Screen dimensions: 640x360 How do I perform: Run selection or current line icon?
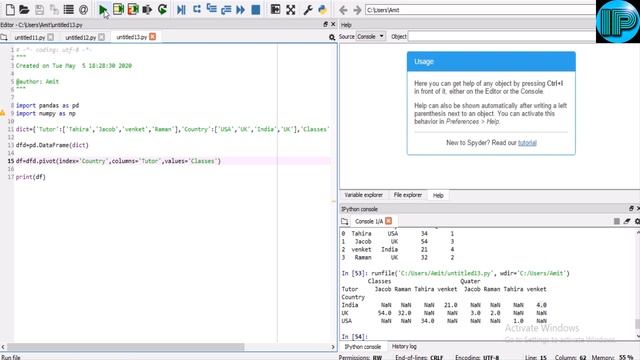[x=147, y=9]
